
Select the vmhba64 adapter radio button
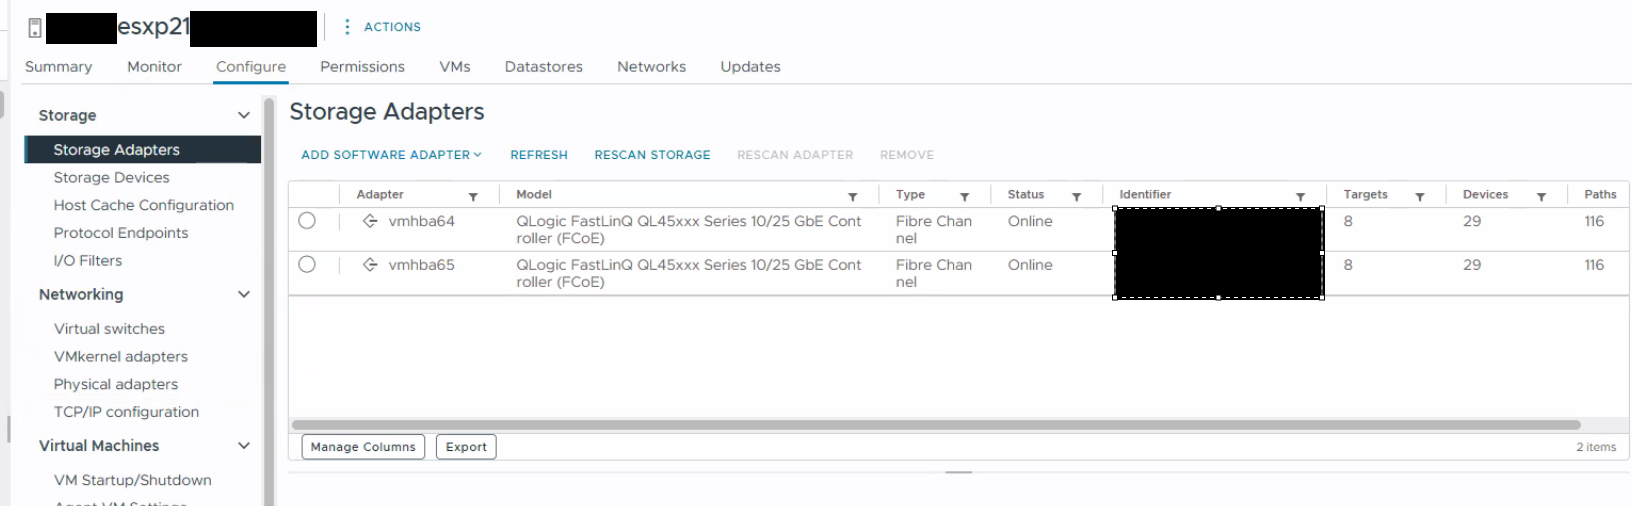point(307,221)
